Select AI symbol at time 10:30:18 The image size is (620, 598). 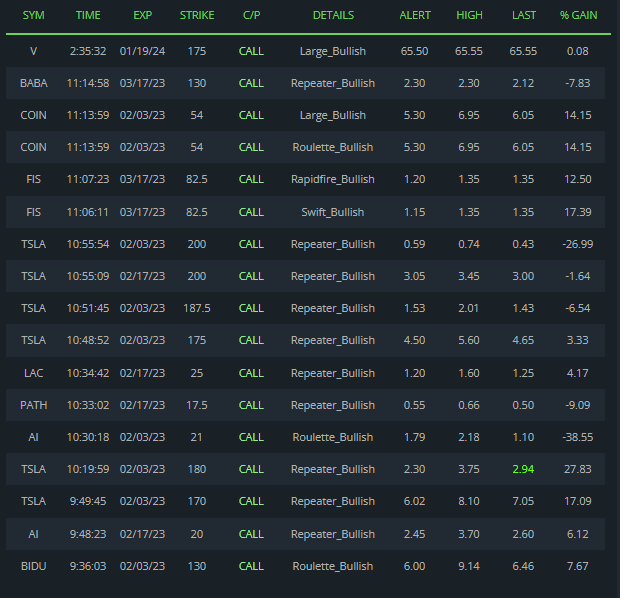(33, 437)
